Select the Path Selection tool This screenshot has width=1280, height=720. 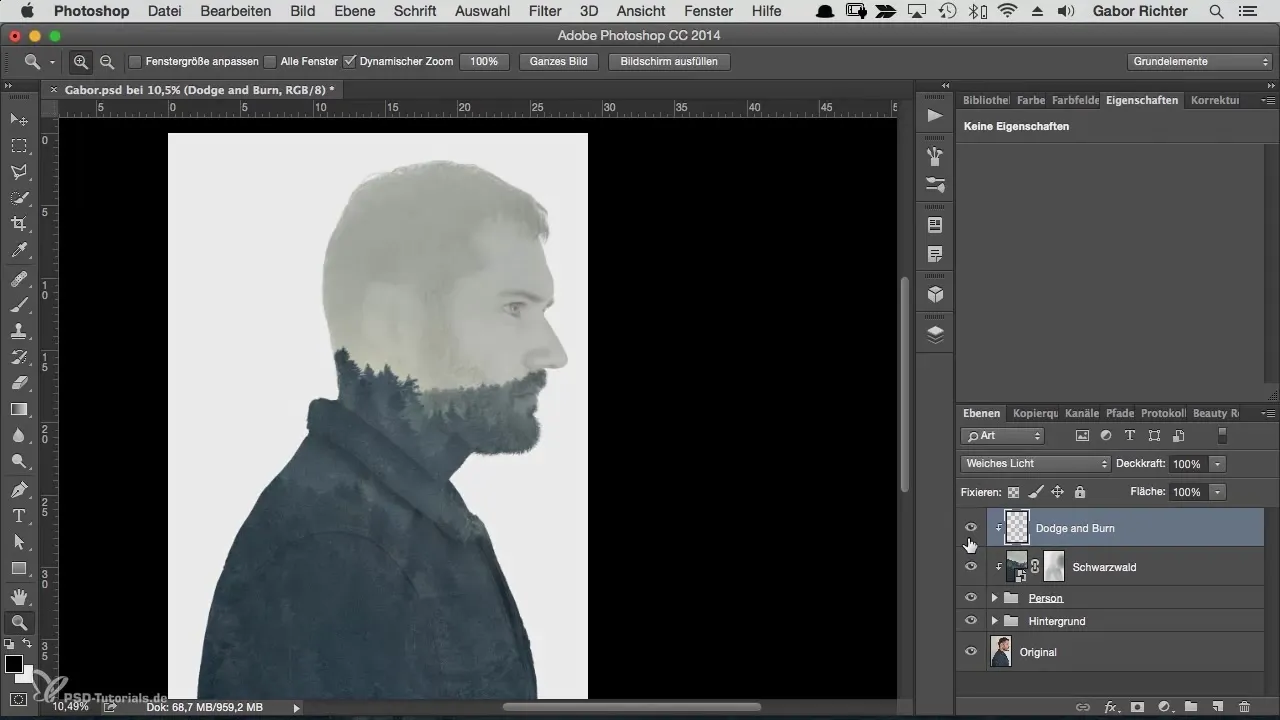(x=19, y=542)
